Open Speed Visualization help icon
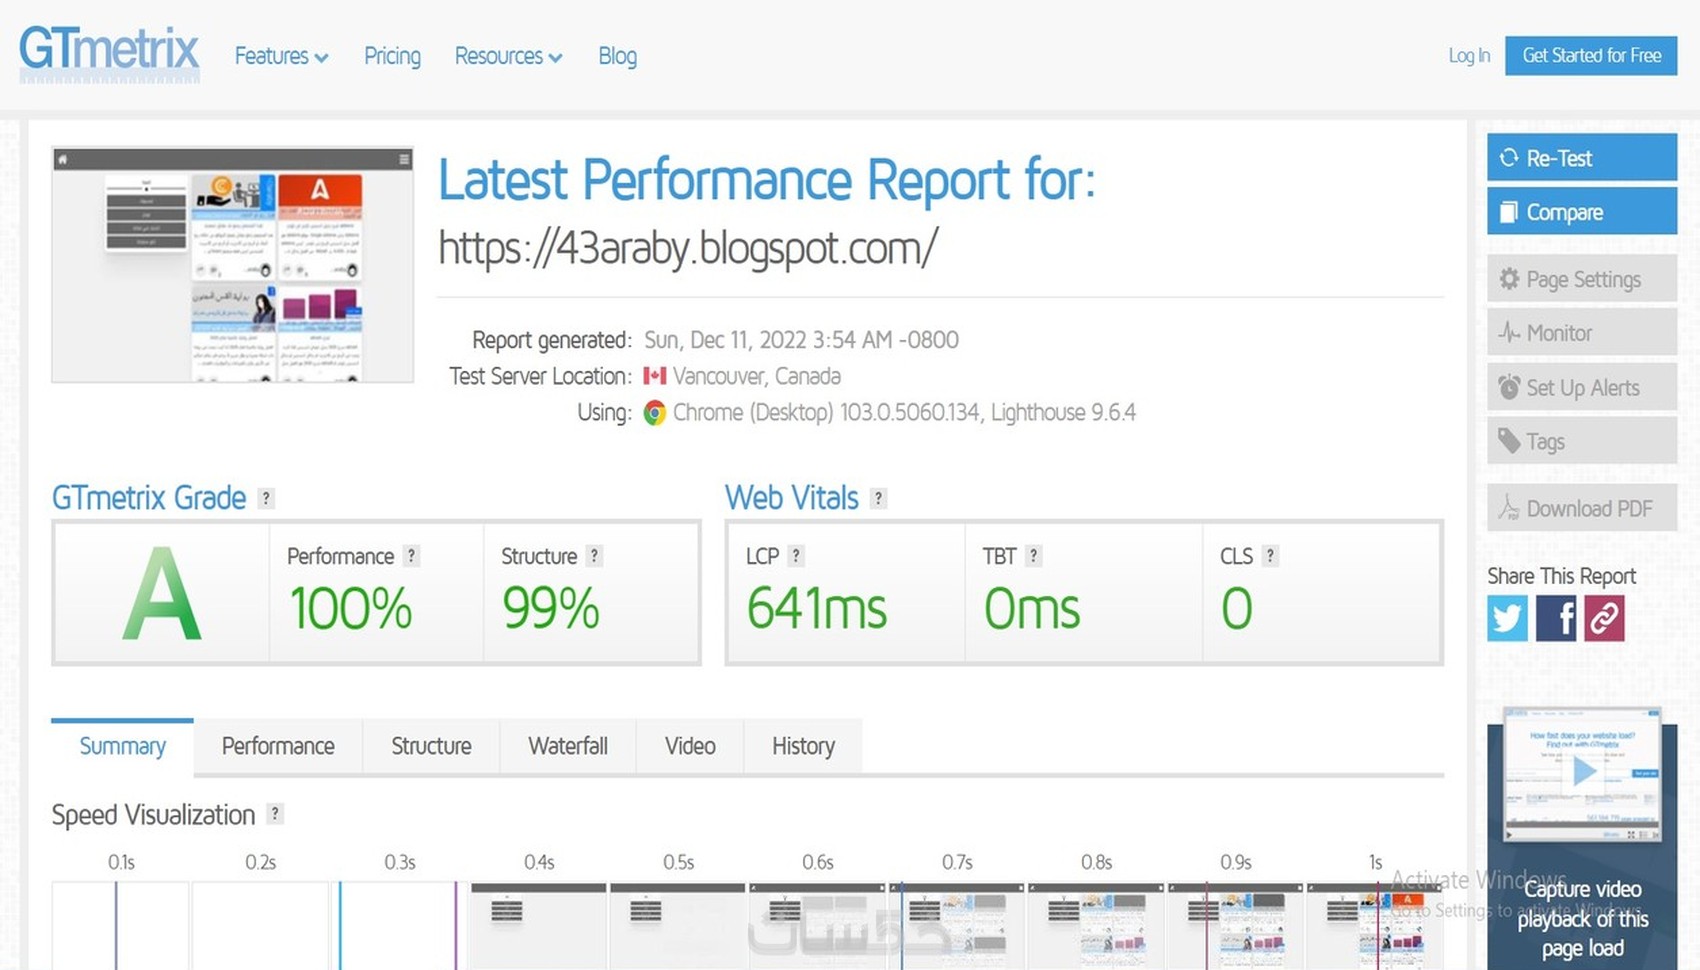The image size is (1700, 970). [x=275, y=814]
